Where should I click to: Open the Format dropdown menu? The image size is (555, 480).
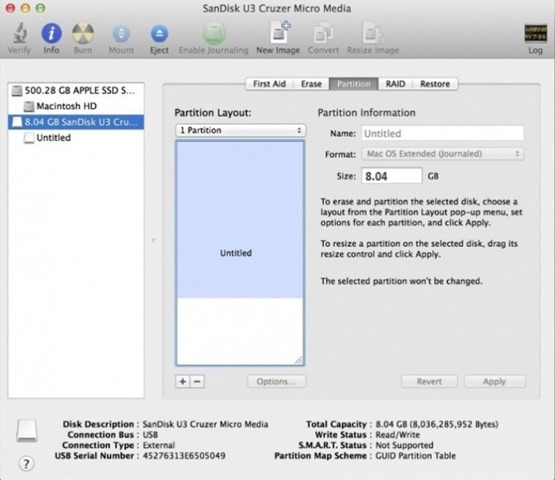443,154
